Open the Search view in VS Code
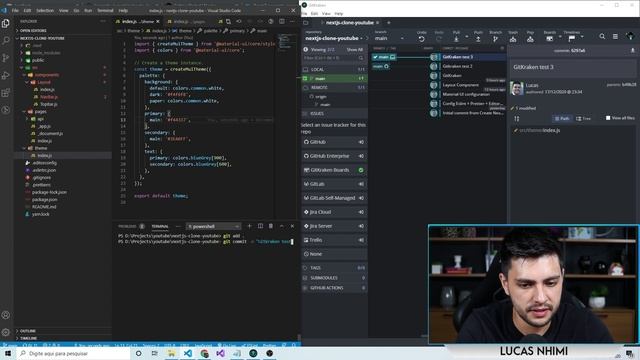The width and height of the screenshot is (640, 360). point(6,40)
